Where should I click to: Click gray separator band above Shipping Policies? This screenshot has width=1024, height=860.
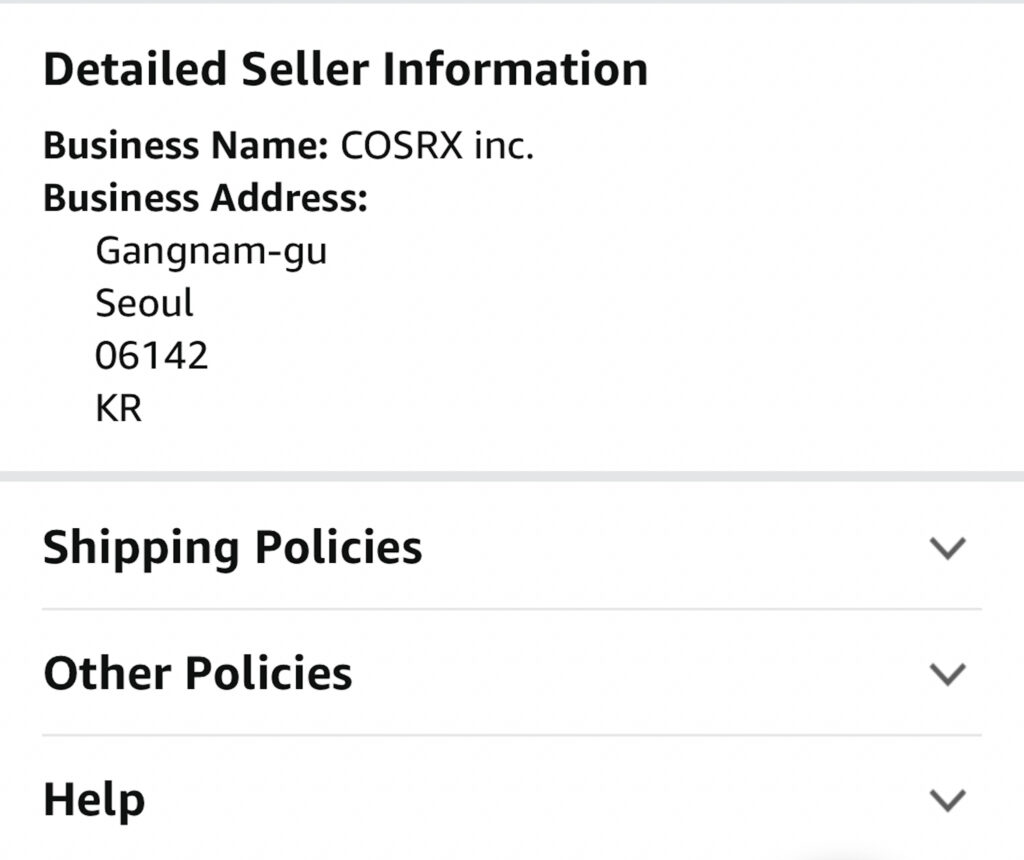tap(511, 476)
